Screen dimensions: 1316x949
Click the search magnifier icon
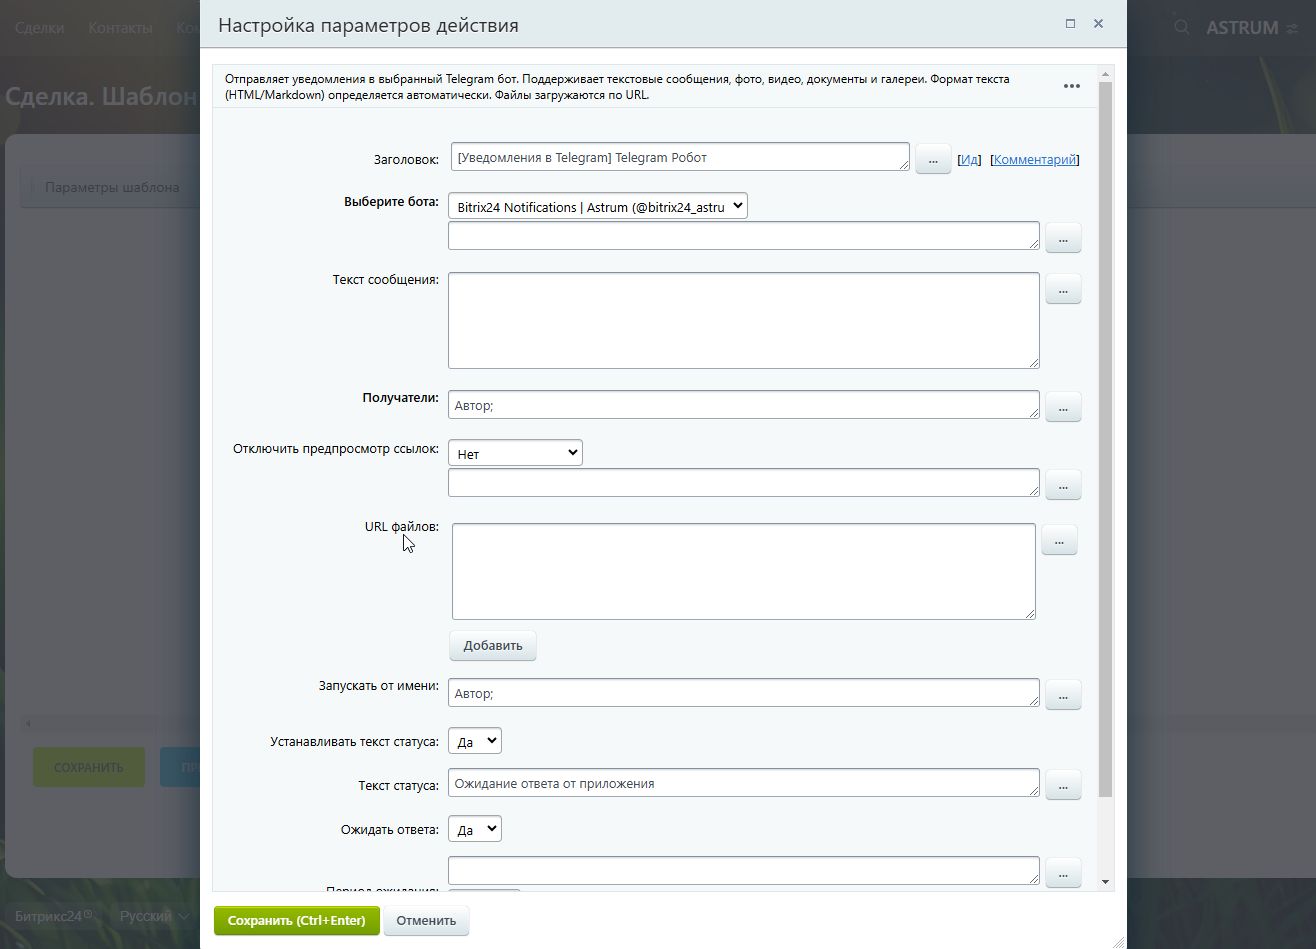click(1181, 27)
